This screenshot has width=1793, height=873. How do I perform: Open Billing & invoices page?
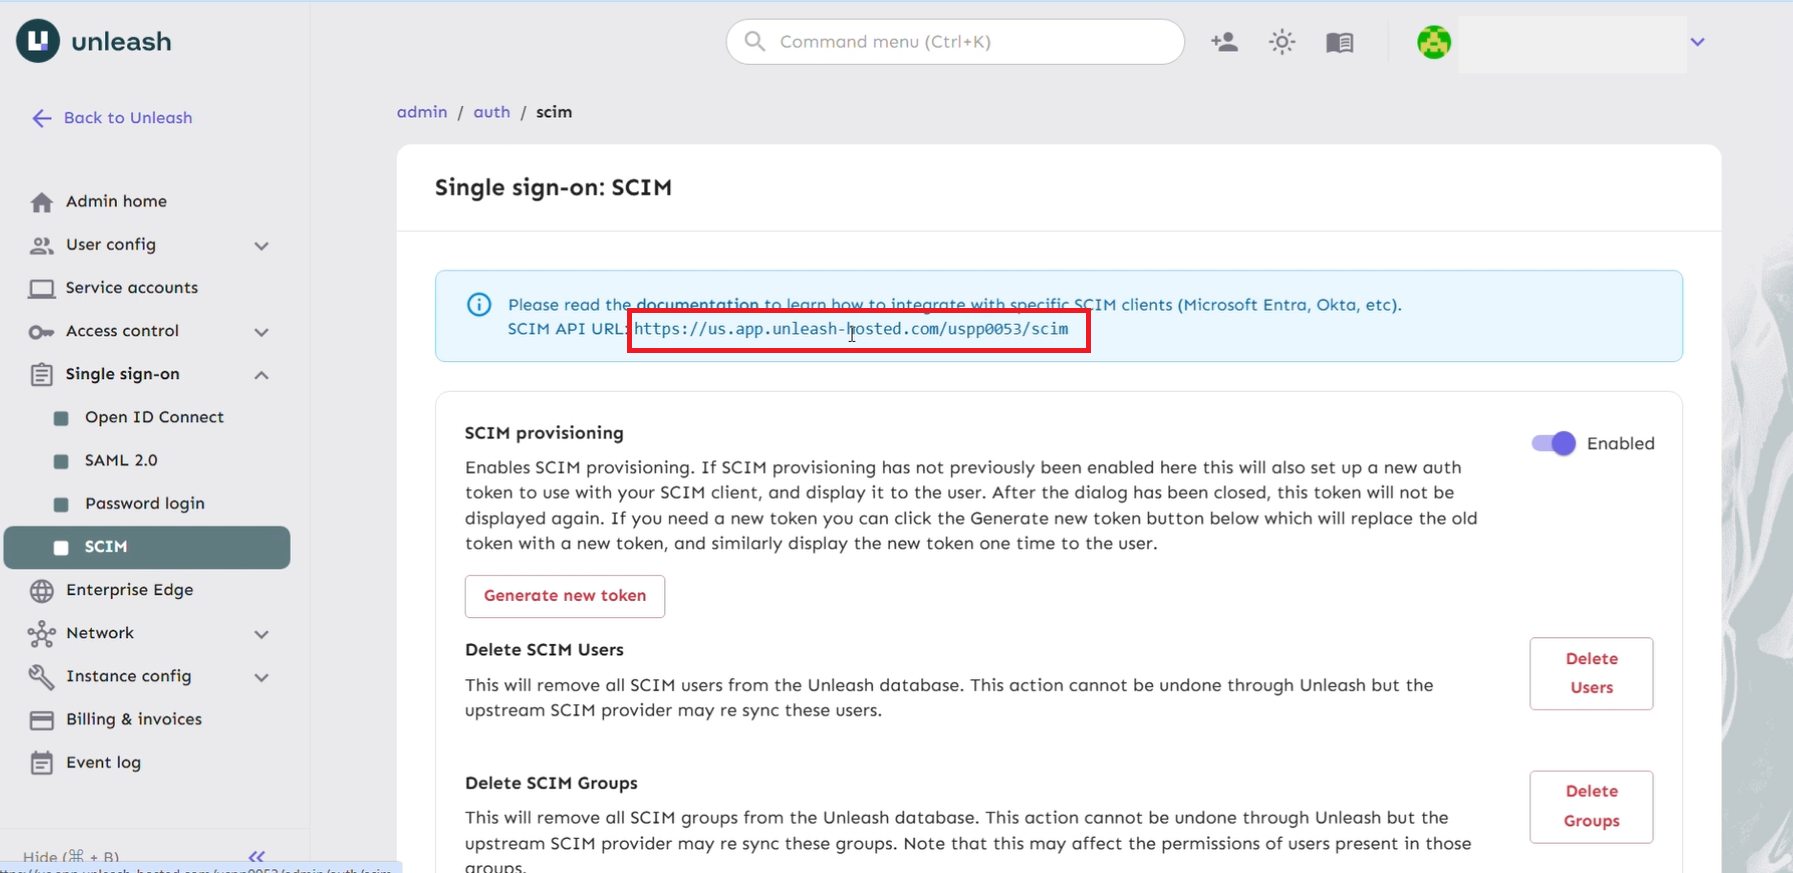pyautogui.click(x=147, y=720)
